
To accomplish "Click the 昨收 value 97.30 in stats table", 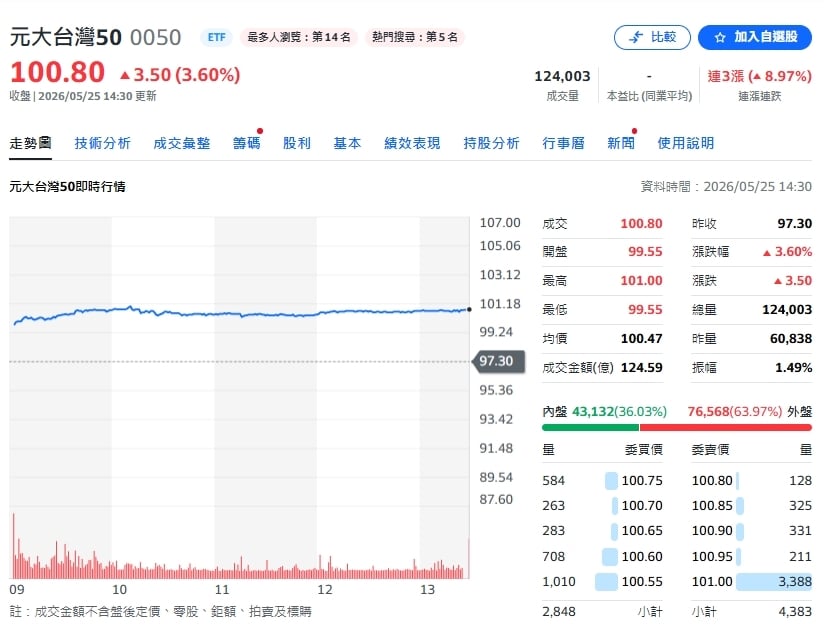I will tap(795, 224).
